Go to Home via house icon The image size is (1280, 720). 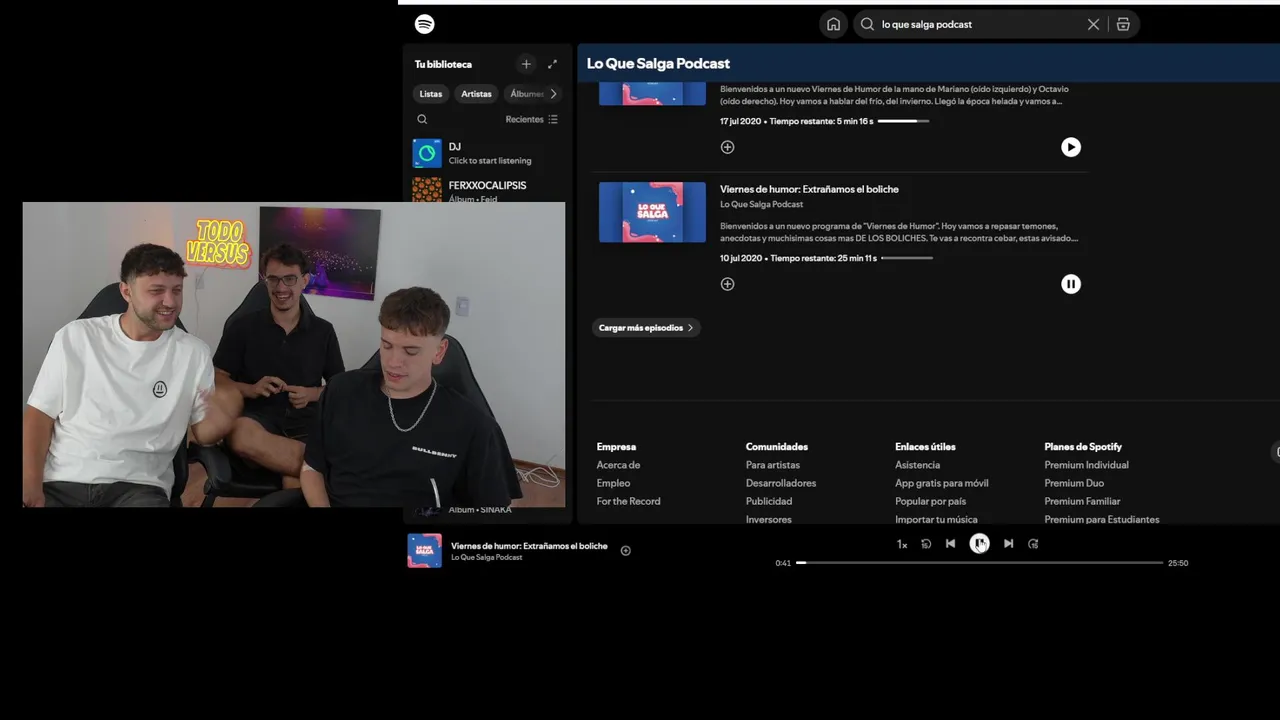coord(833,24)
